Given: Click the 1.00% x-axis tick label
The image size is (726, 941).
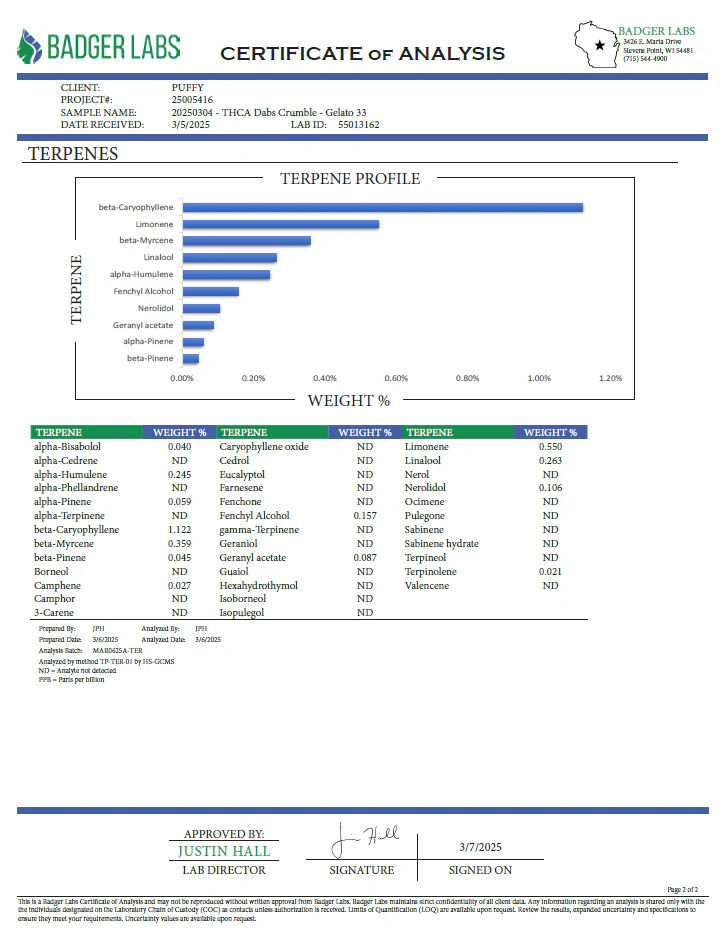Looking at the screenshot, I should [x=539, y=378].
